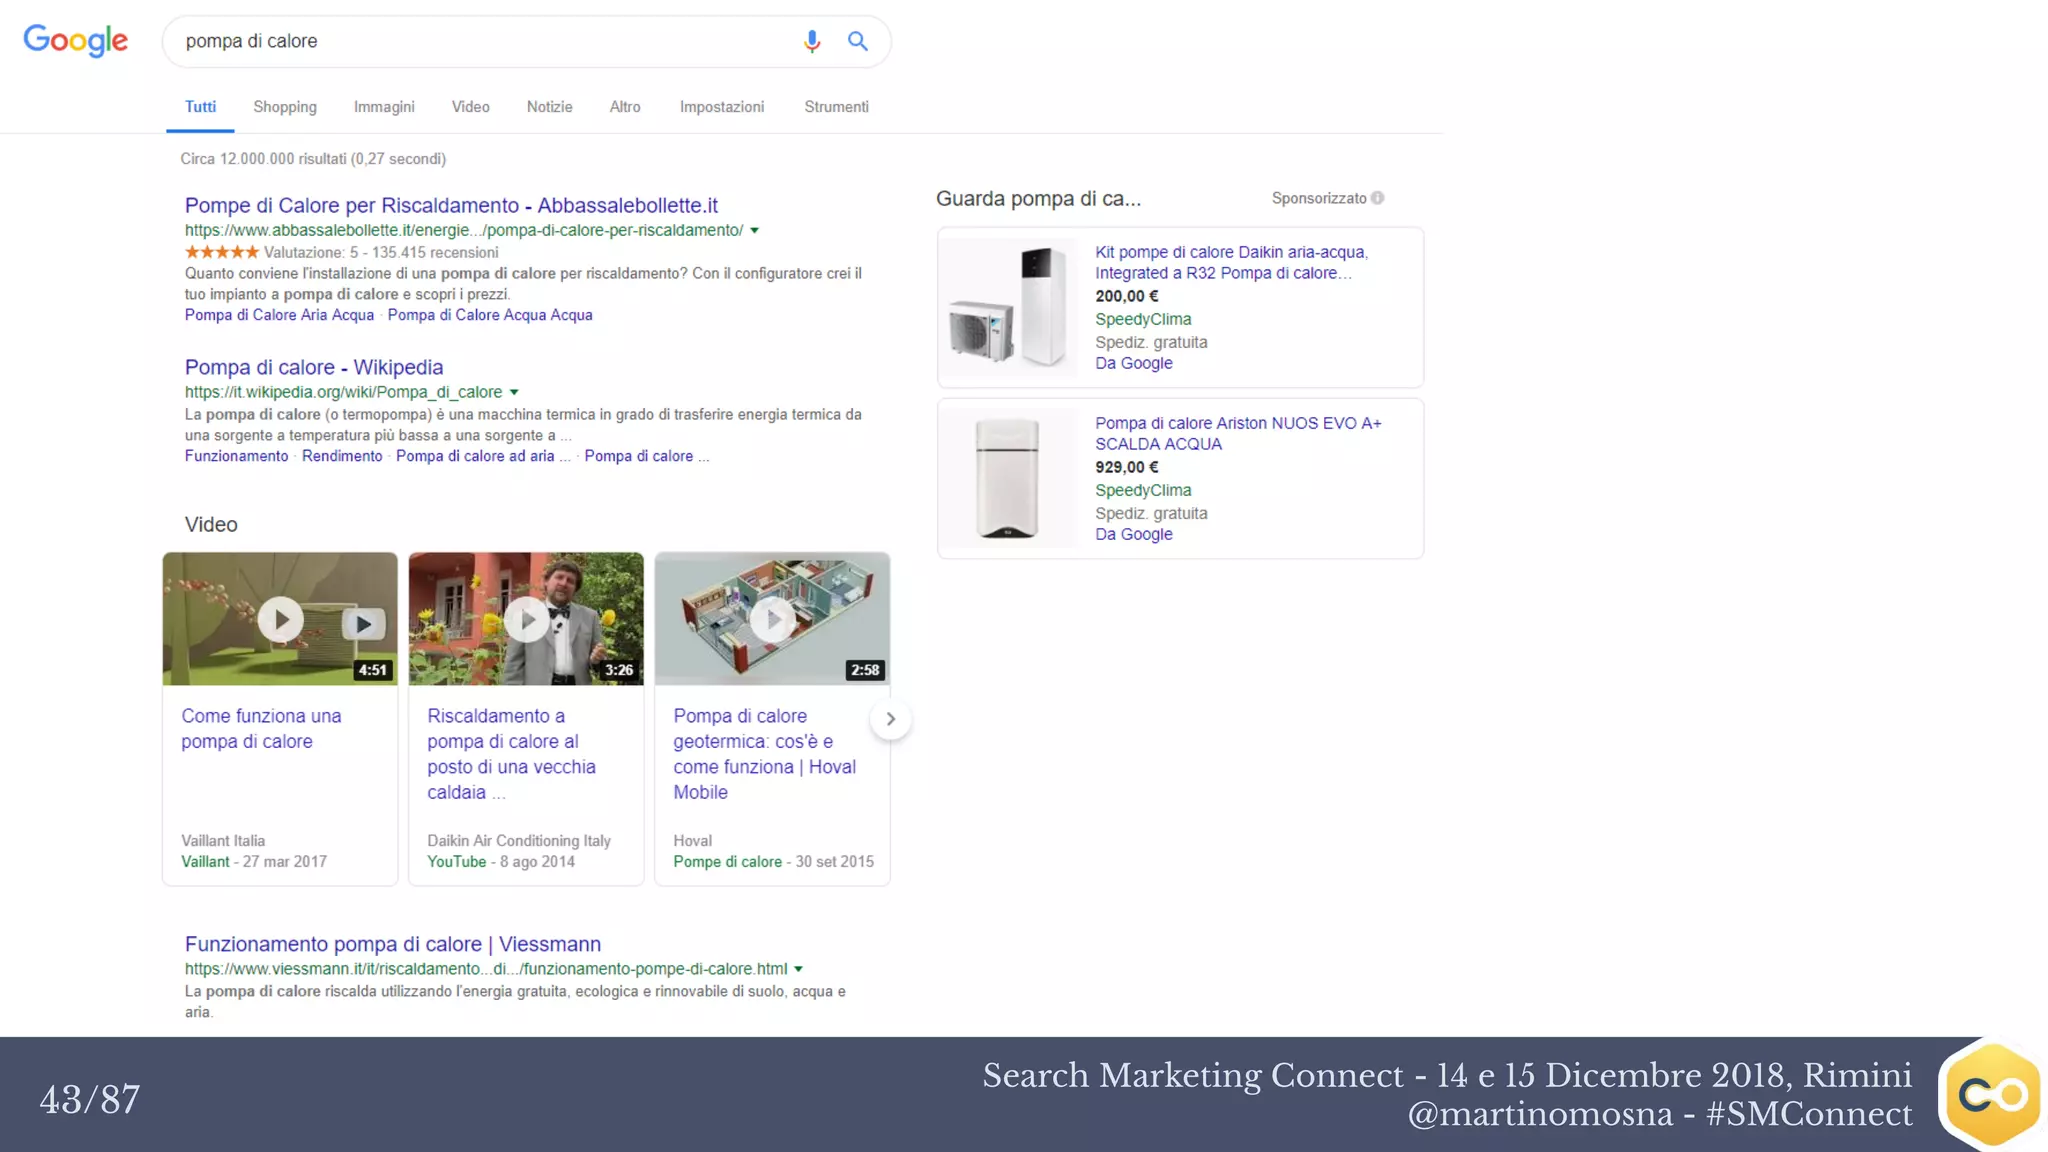
Task: Switch to the Shopping tab
Action: point(285,107)
